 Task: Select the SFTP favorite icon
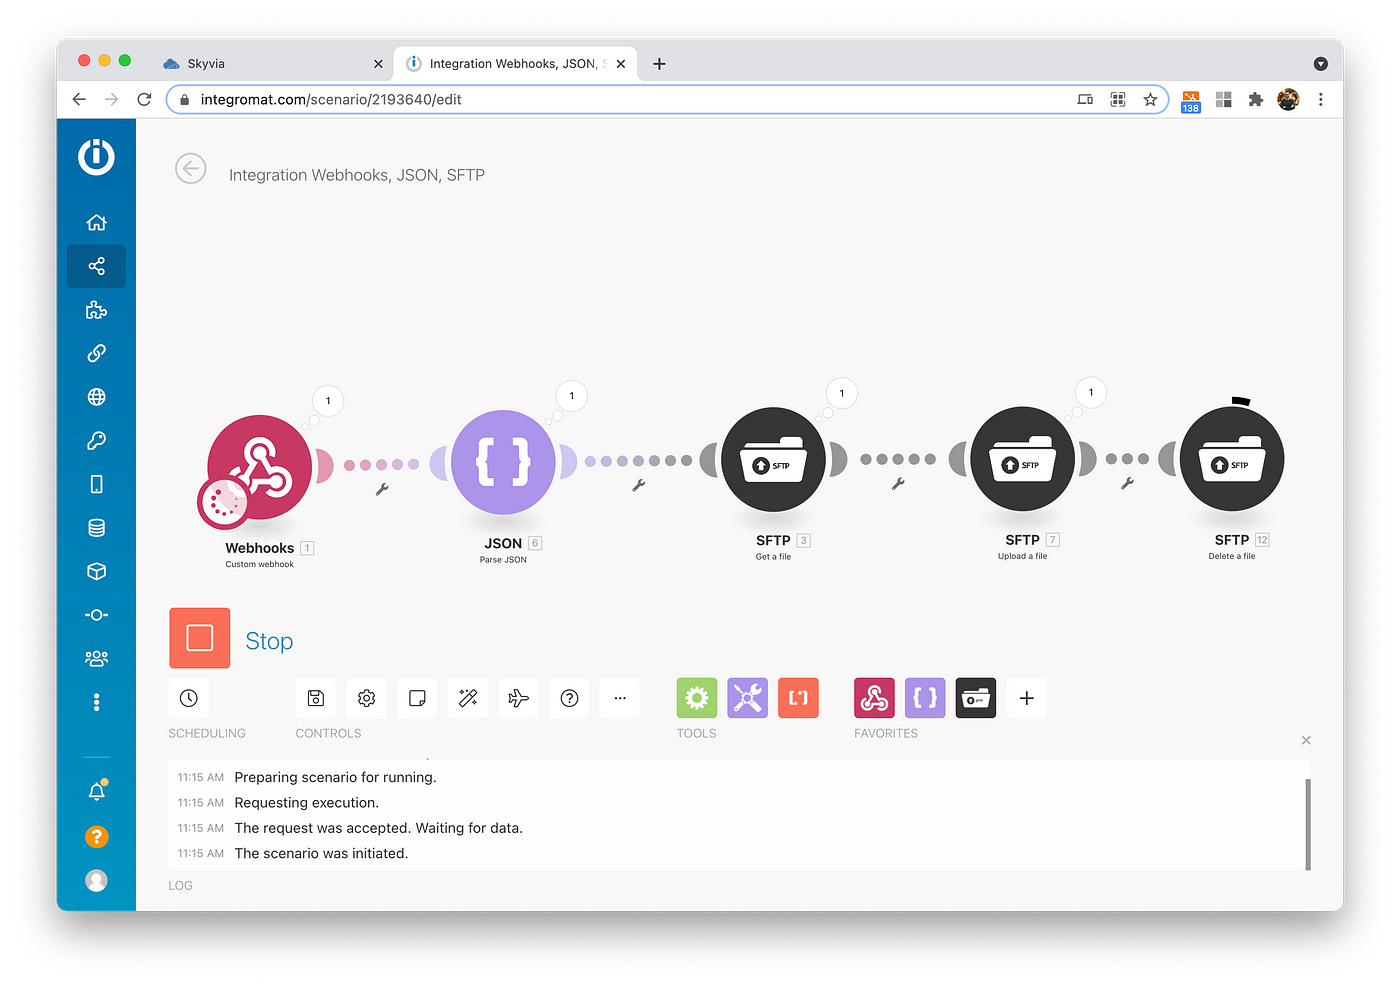click(x=975, y=698)
